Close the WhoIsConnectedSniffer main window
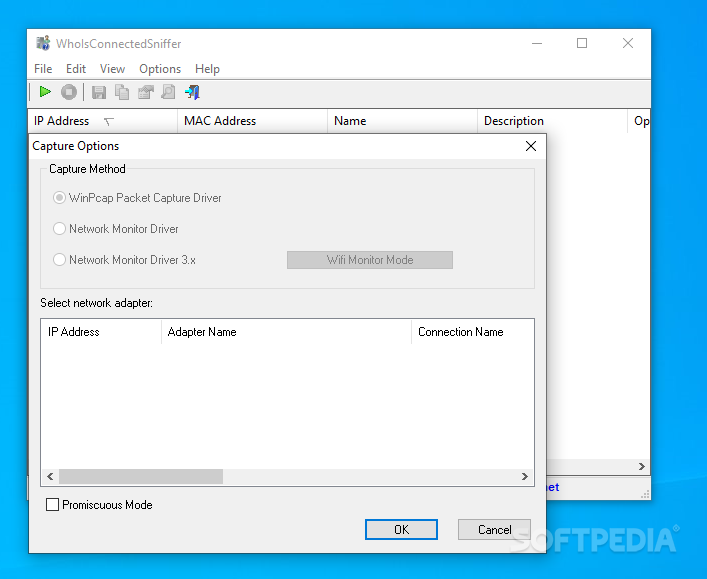707x579 pixels. pyautogui.click(x=628, y=44)
